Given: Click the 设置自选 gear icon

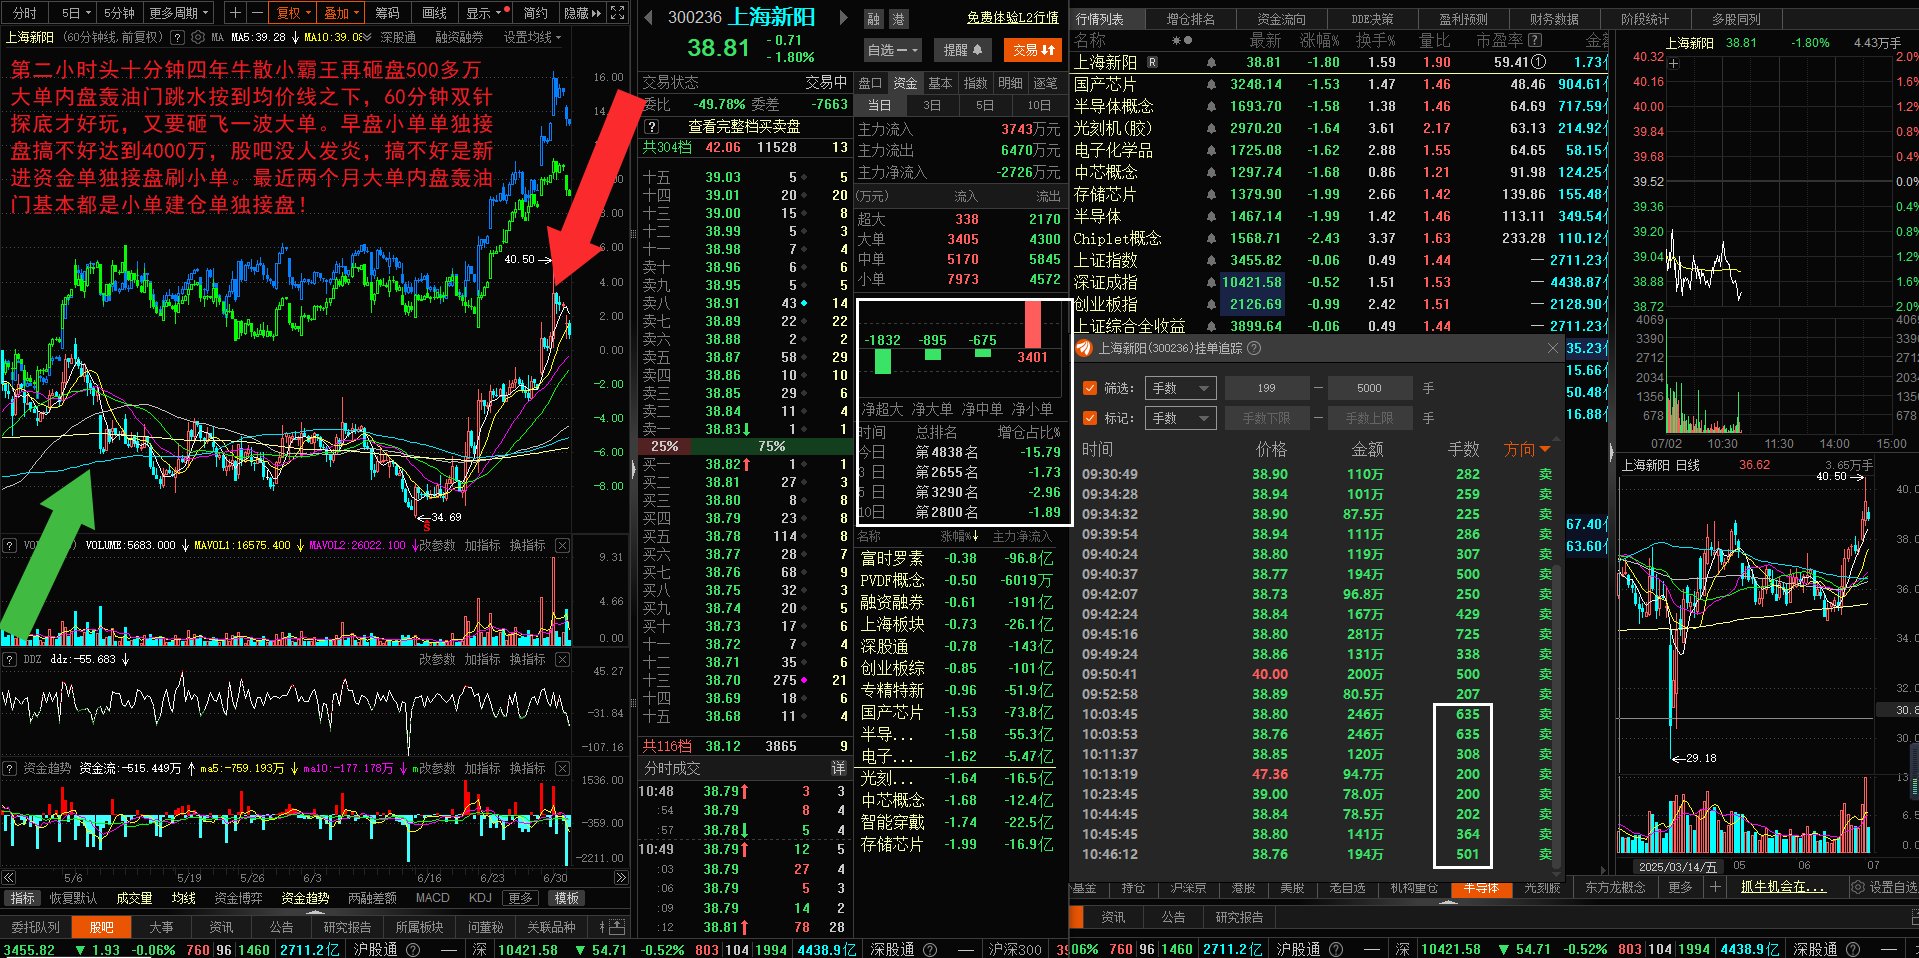Looking at the screenshot, I should tap(1858, 887).
